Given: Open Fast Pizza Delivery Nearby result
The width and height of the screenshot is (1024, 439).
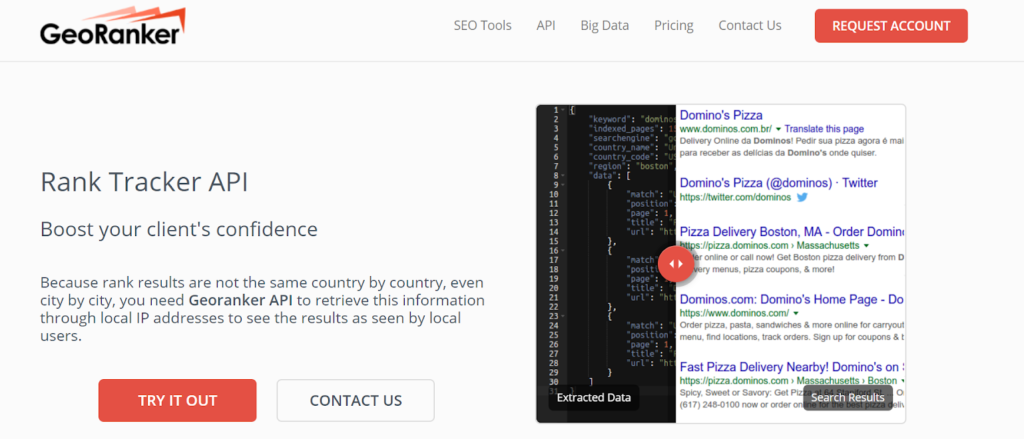Looking at the screenshot, I should [x=792, y=366].
